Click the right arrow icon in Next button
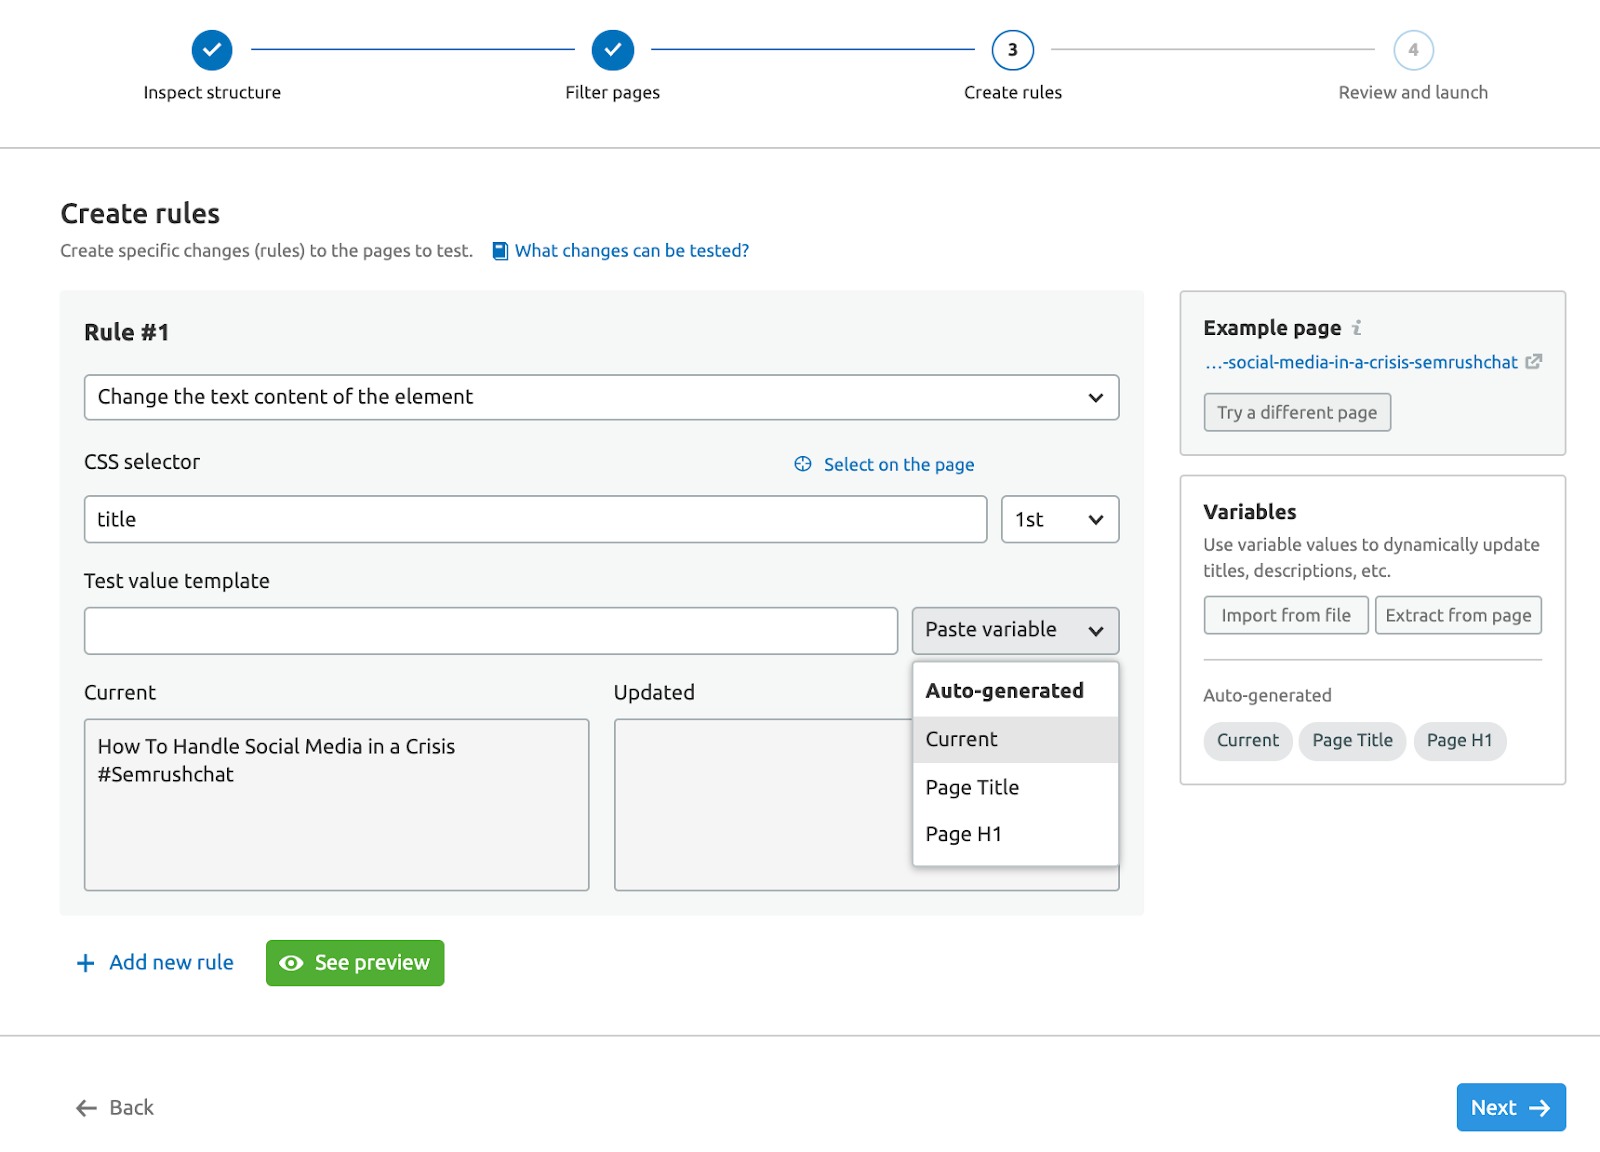The height and width of the screenshot is (1152, 1600). pyautogui.click(x=1540, y=1108)
